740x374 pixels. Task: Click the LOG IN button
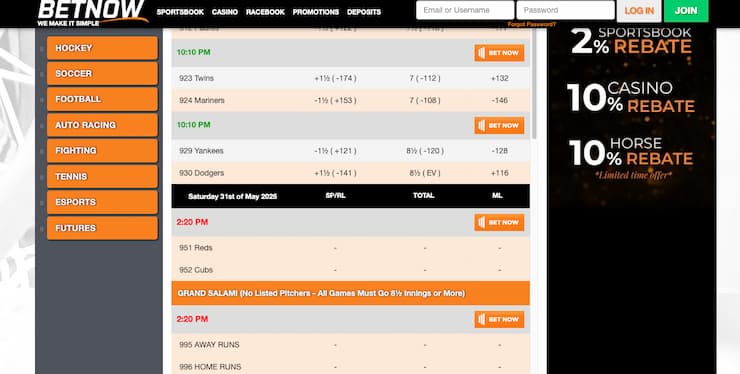coord(639,10)
